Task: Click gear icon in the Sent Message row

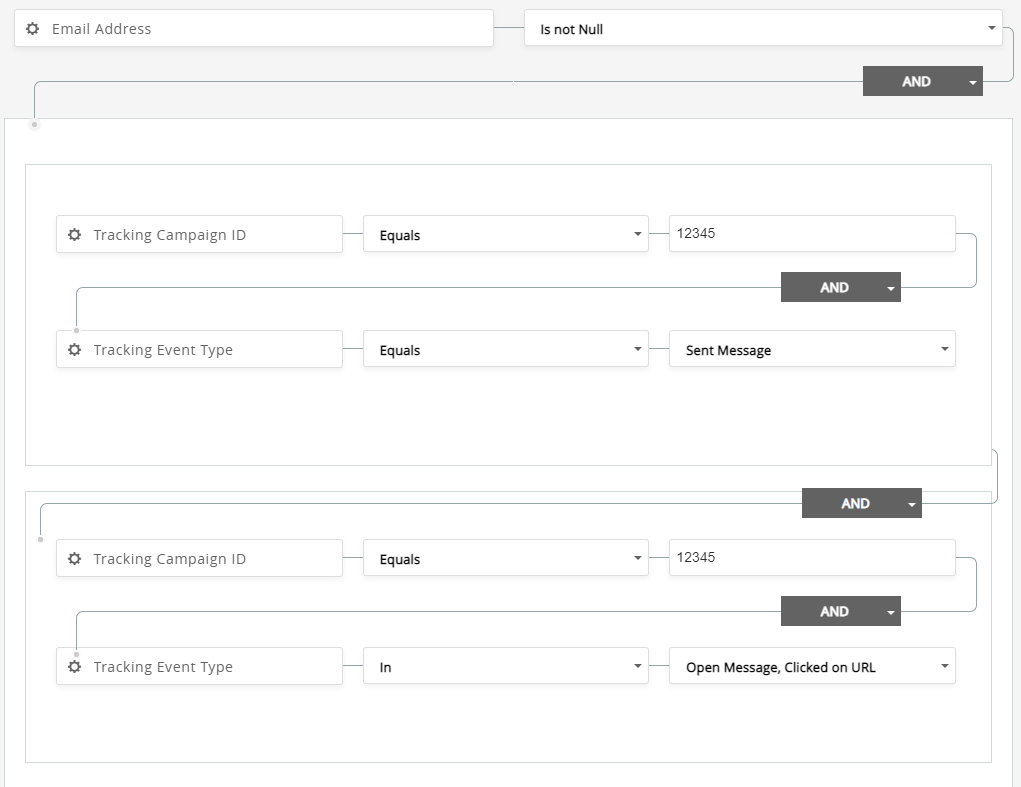Action: (x=74, y=350)
